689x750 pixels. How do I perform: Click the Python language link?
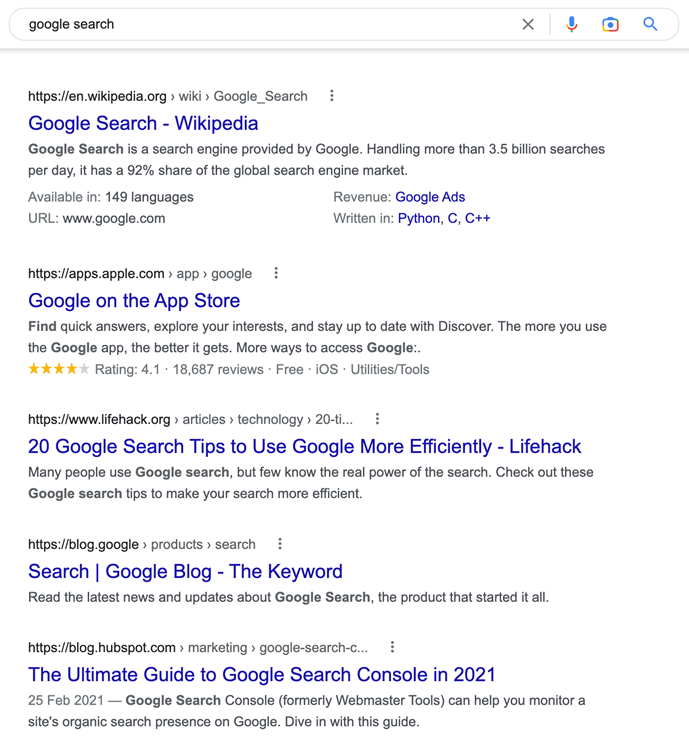pos(418,218)
